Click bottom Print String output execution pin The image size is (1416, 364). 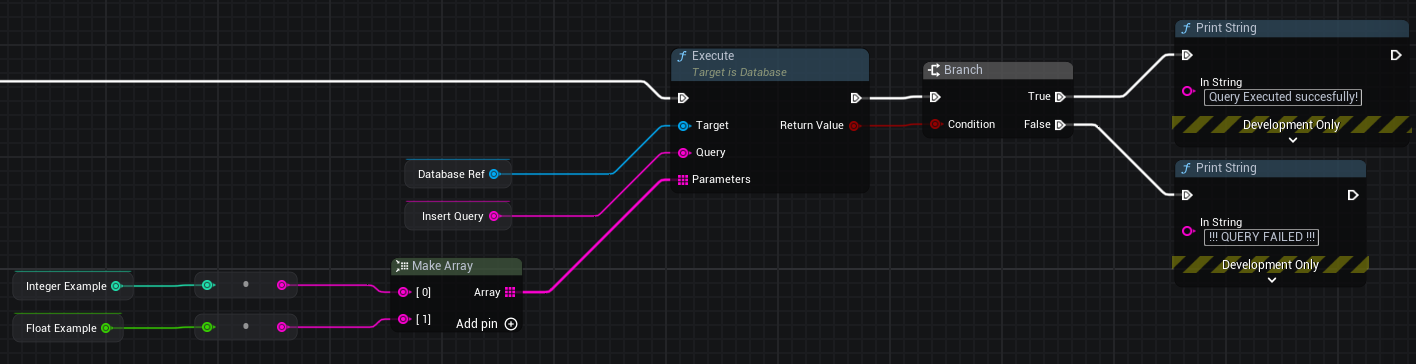(x=1353, y=195)
